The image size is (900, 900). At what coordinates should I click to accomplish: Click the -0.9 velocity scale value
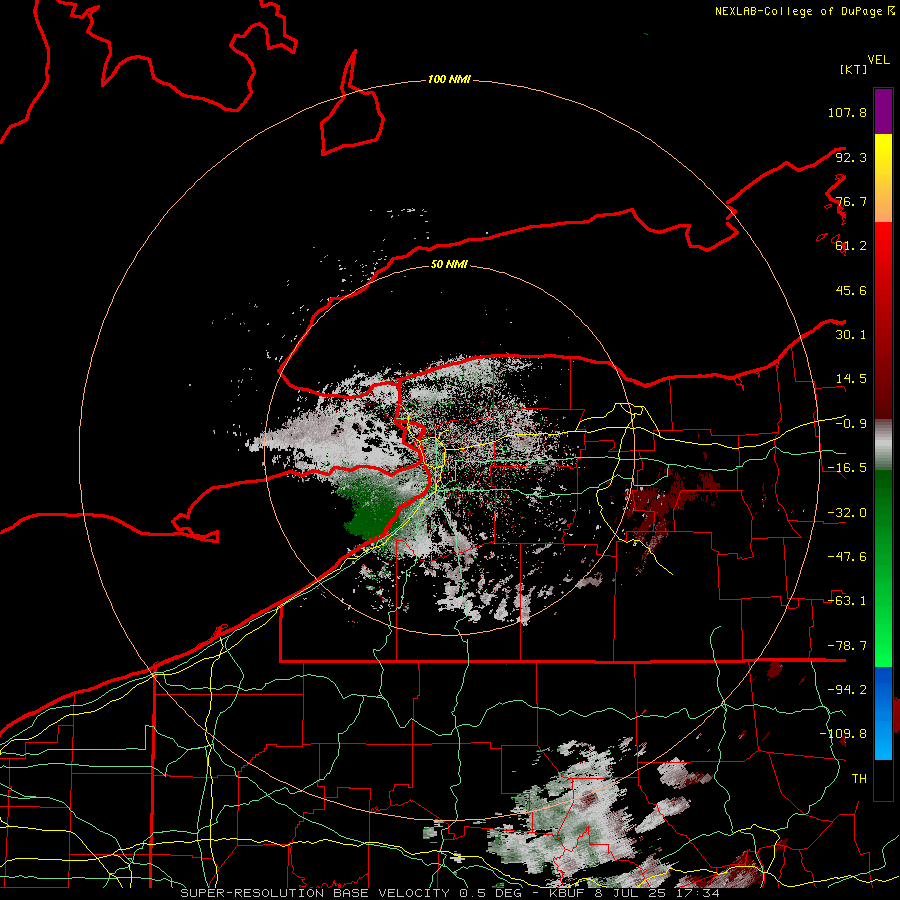pyautogui.click(x=851, y=424)
